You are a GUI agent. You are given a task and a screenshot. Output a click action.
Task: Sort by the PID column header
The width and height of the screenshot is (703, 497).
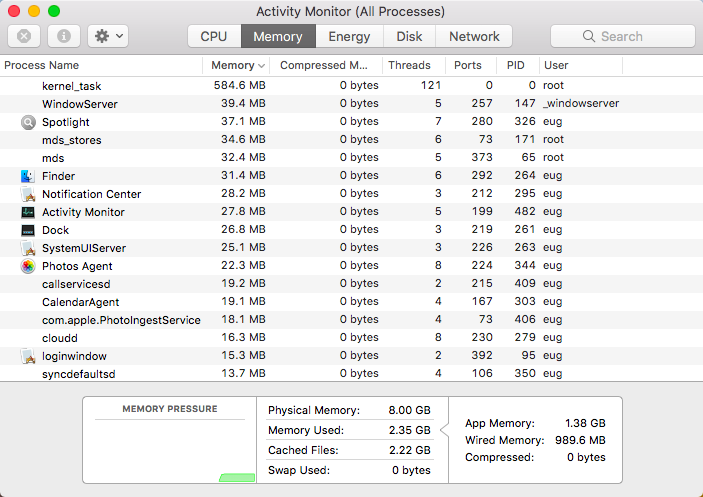518,65
